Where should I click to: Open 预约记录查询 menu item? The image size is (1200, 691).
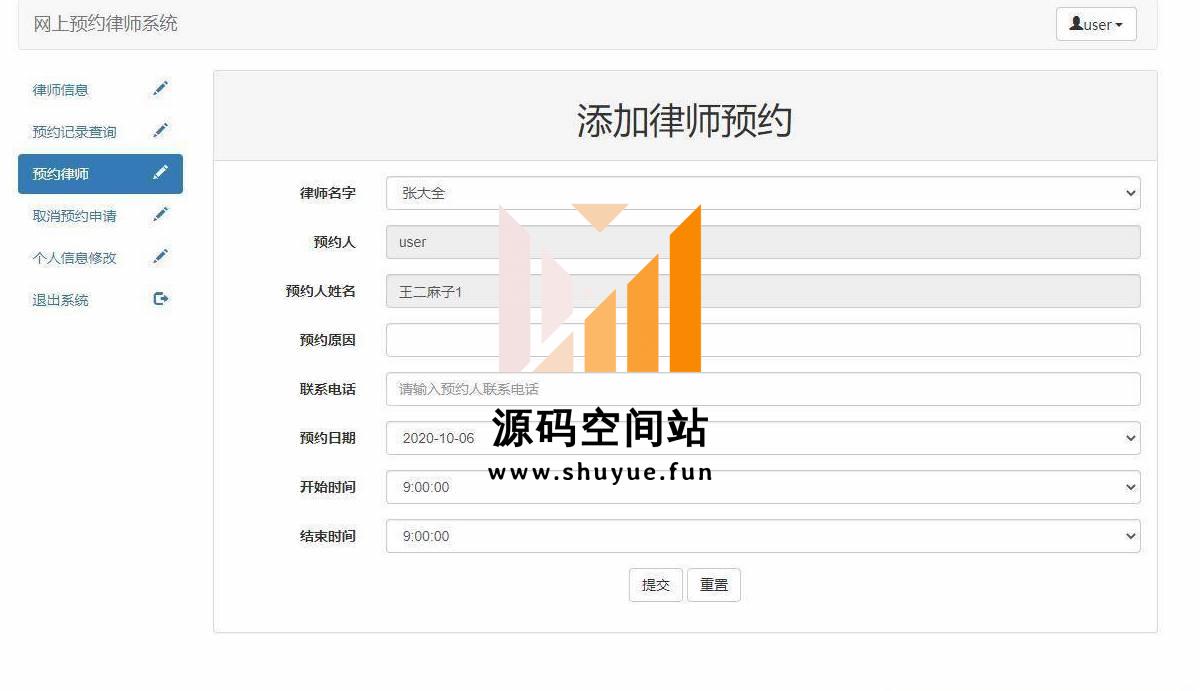point(100,132)
